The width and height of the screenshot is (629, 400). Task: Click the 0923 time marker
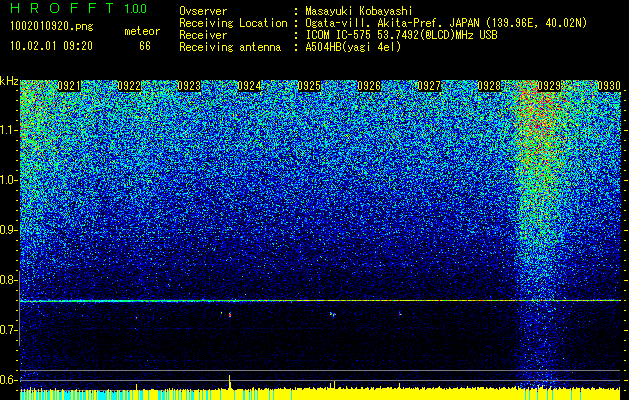[x=189, y=86]
